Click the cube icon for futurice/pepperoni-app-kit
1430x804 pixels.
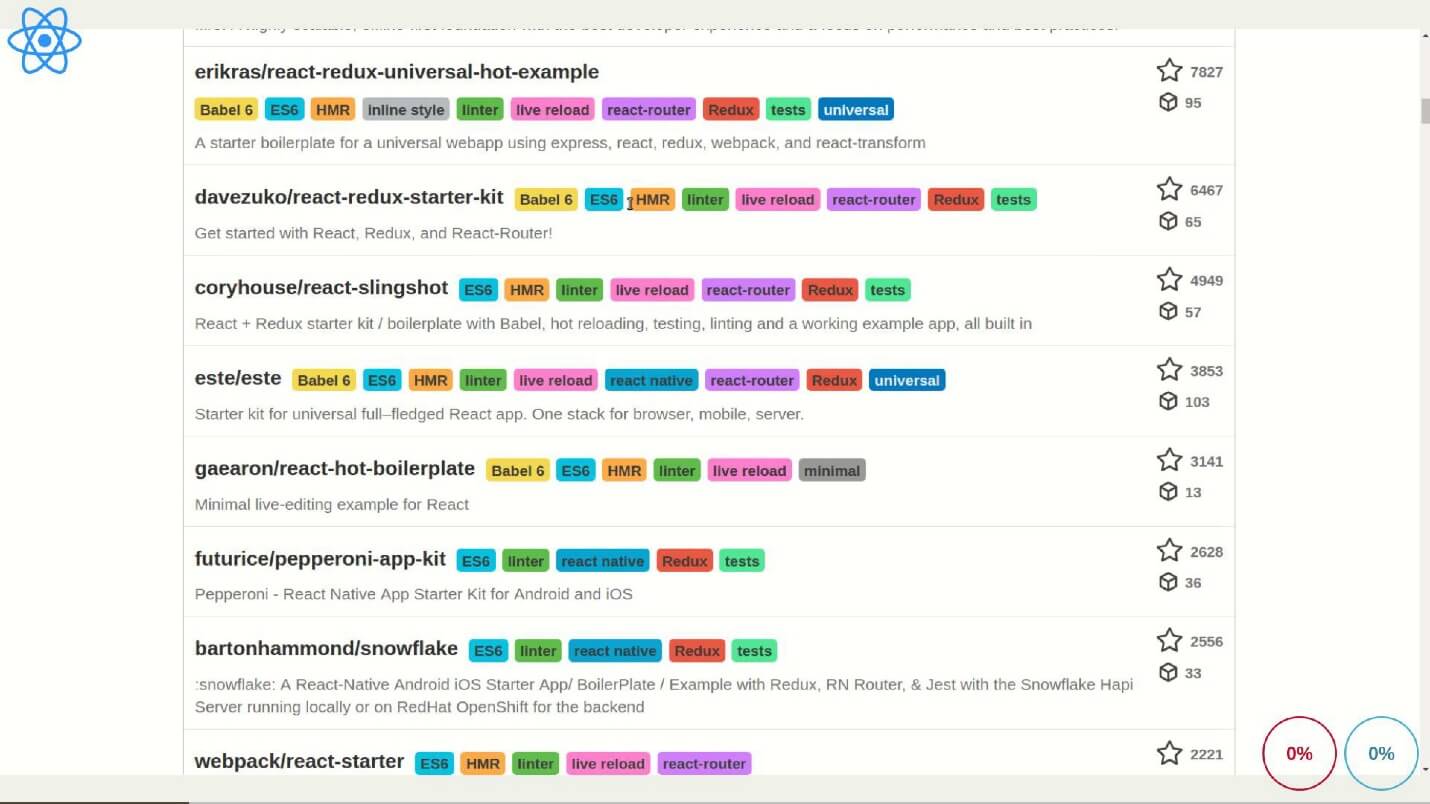[1168, 582]
